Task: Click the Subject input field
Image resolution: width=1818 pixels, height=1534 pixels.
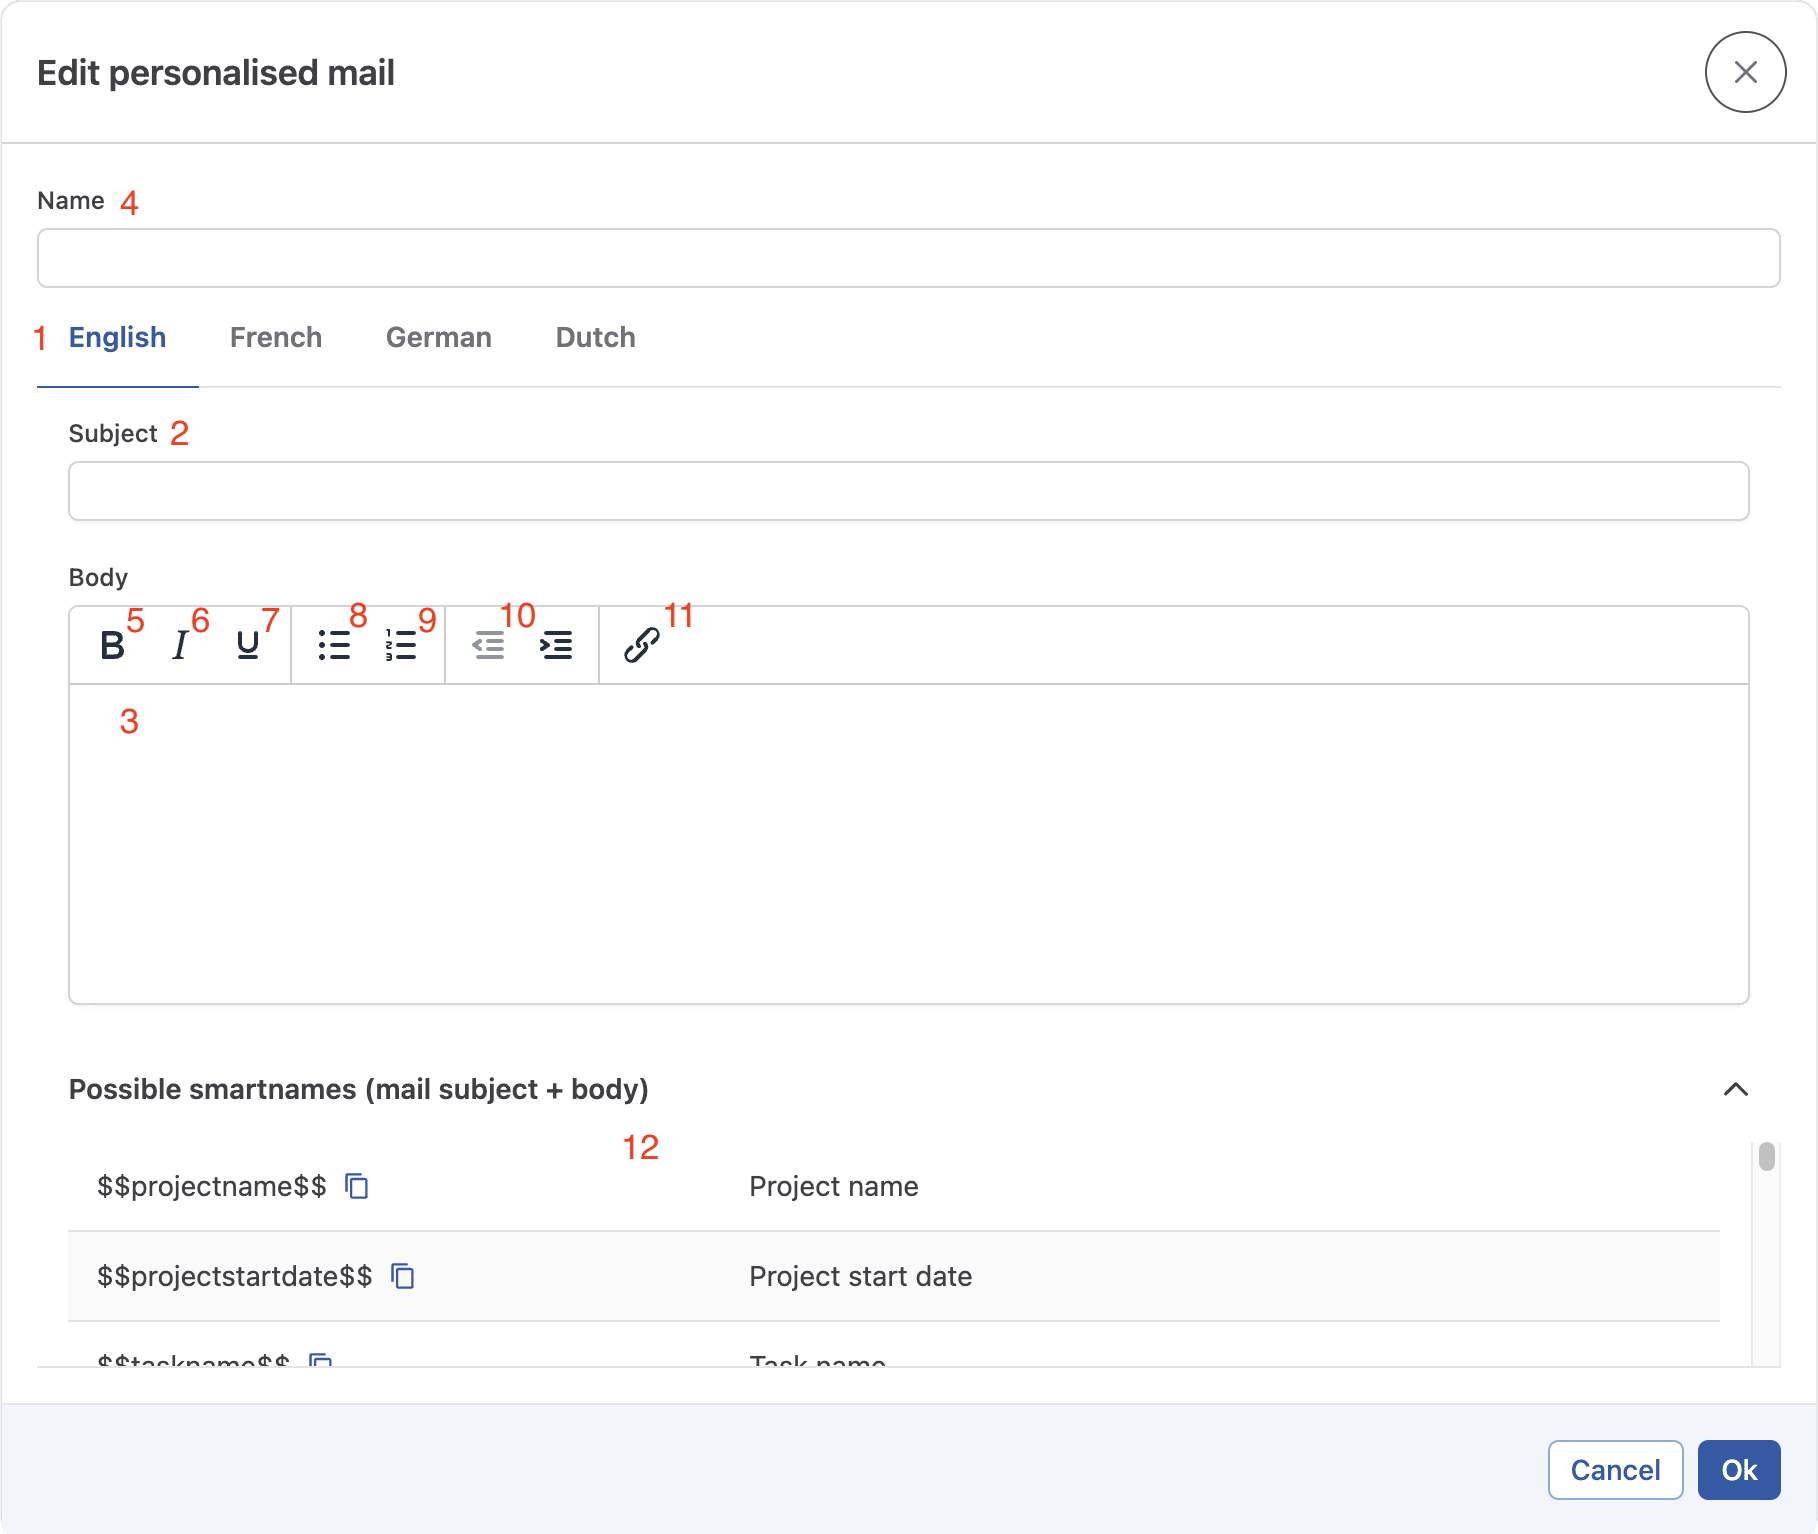Action: 908,491
